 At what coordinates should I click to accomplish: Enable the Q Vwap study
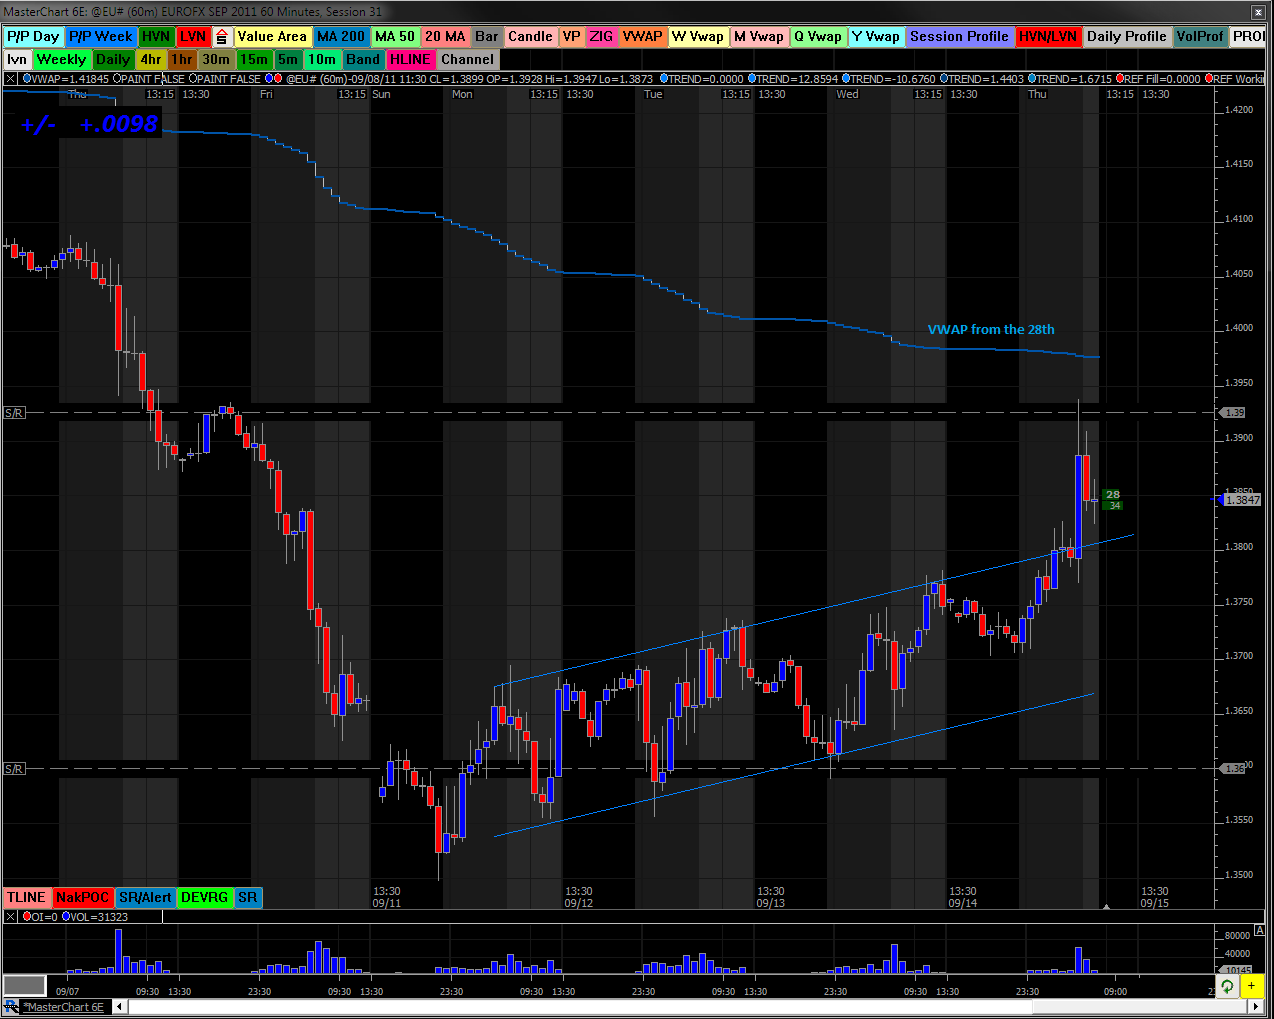click(x=818, y=36)
